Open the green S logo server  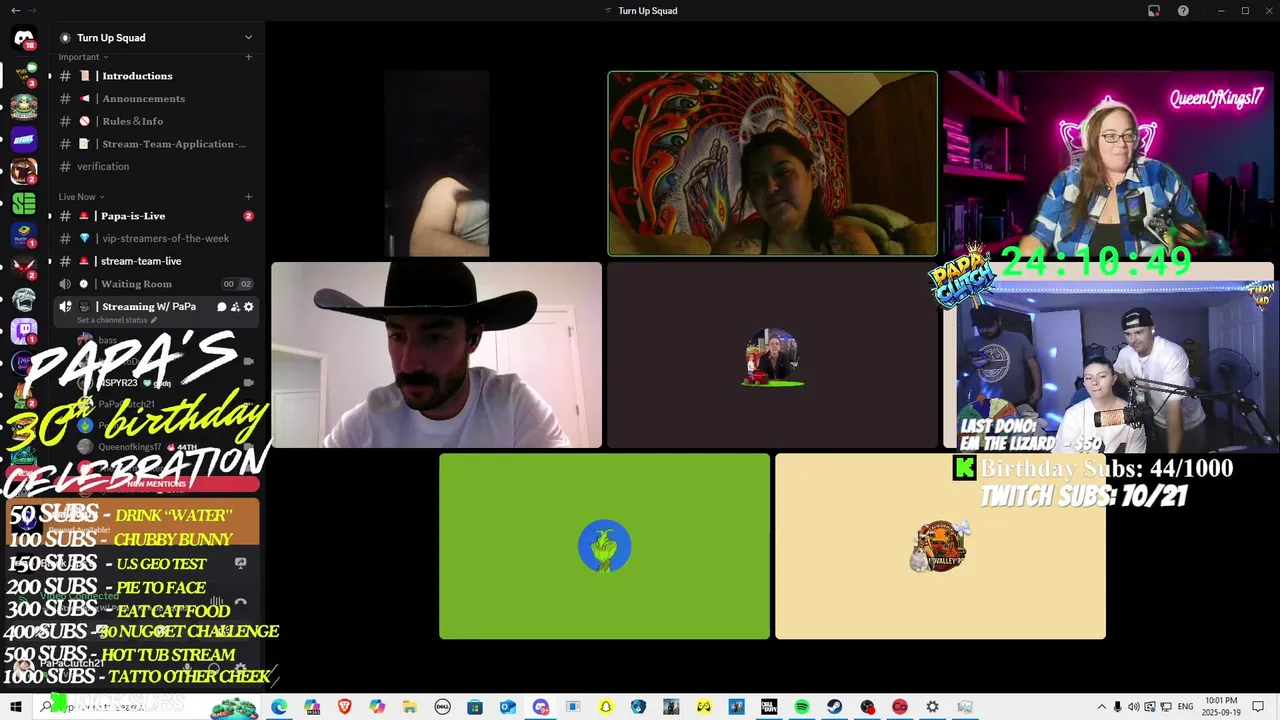(24, 204)
